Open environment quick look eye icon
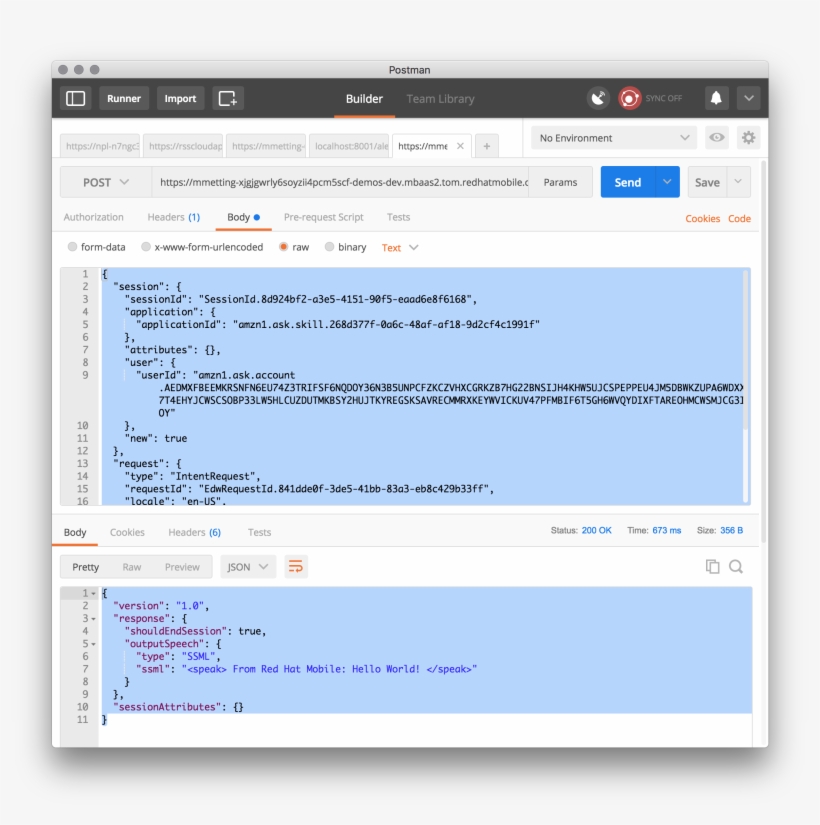Viewport: 820px width, 825px height. [717, 138]
